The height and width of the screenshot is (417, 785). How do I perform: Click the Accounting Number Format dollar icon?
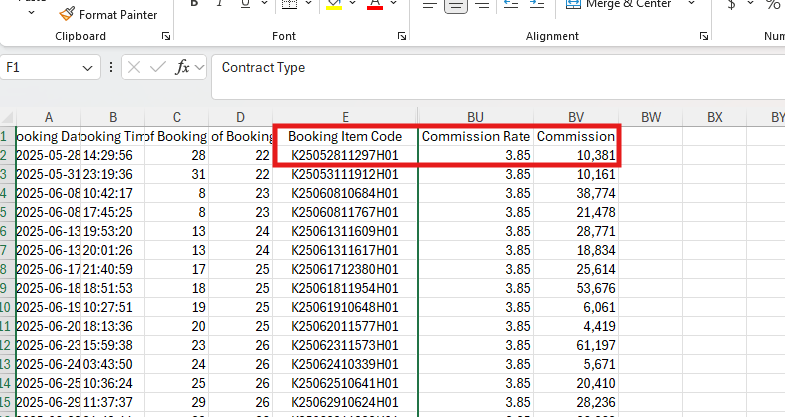[x=732, y=5]
